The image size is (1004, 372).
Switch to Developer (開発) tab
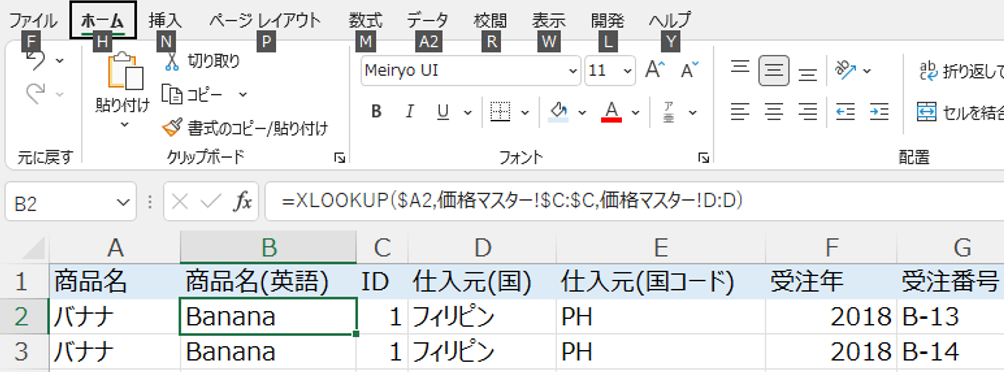pyautogui.click(x=608, y=20)
